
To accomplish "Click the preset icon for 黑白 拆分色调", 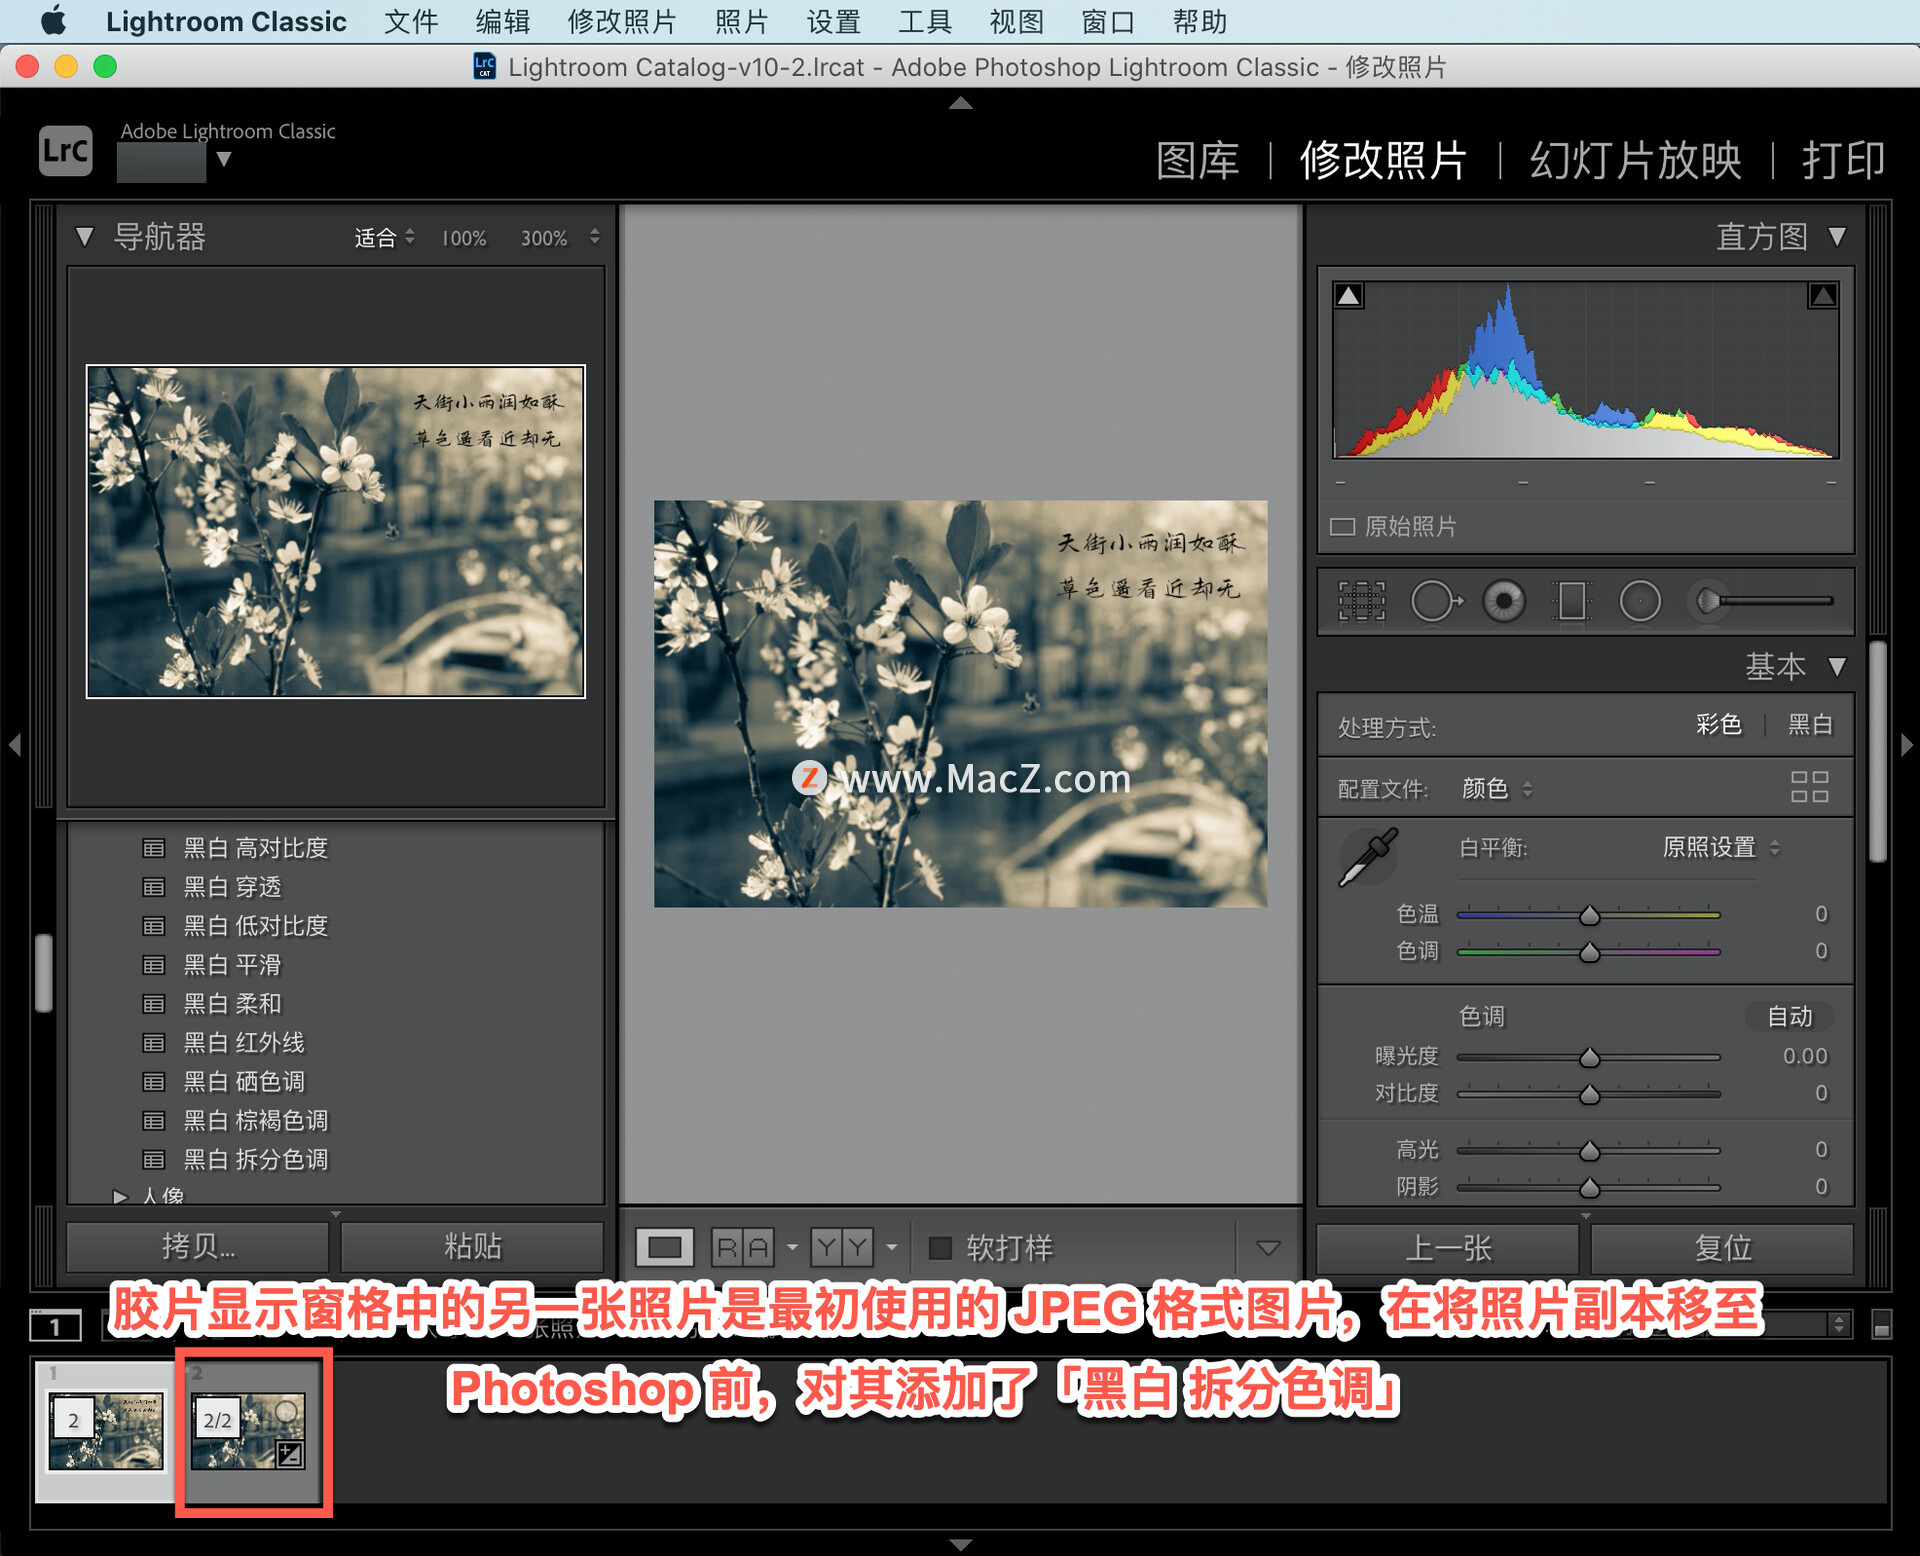I will tap(153, 1161).
